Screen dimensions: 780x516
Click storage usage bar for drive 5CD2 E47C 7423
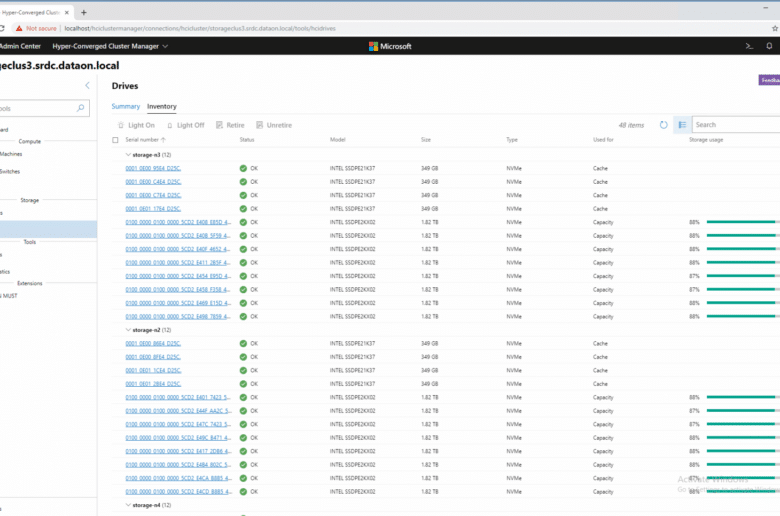point(743,424)
